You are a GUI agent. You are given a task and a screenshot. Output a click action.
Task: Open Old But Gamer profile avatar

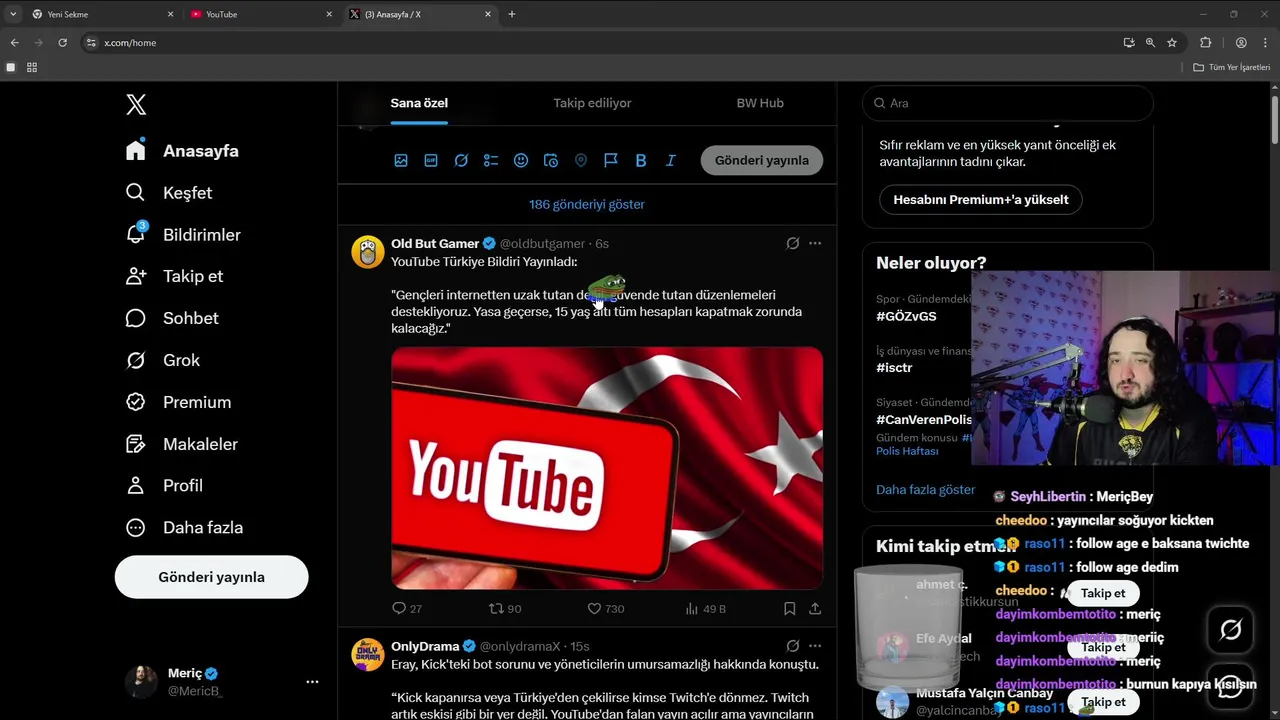[x=368, y=252]
